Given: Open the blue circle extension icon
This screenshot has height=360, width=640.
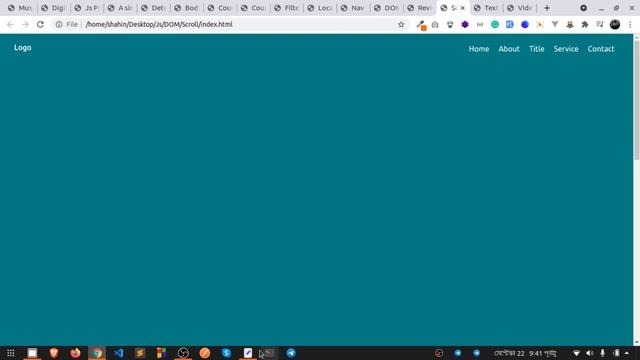Looking at the screenshot, I should pyautogui.click(x=525, y=24).
